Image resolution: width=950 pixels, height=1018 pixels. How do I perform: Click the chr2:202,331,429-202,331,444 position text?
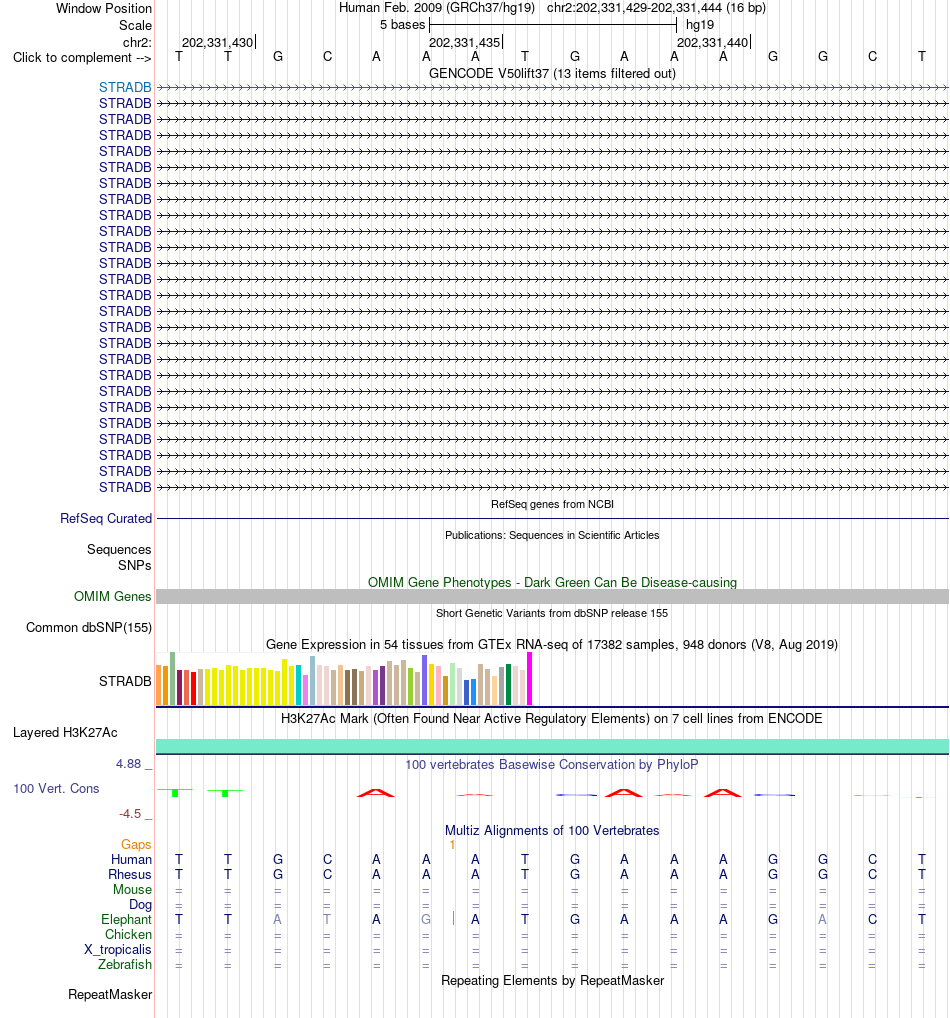click(x=634, y=8)
